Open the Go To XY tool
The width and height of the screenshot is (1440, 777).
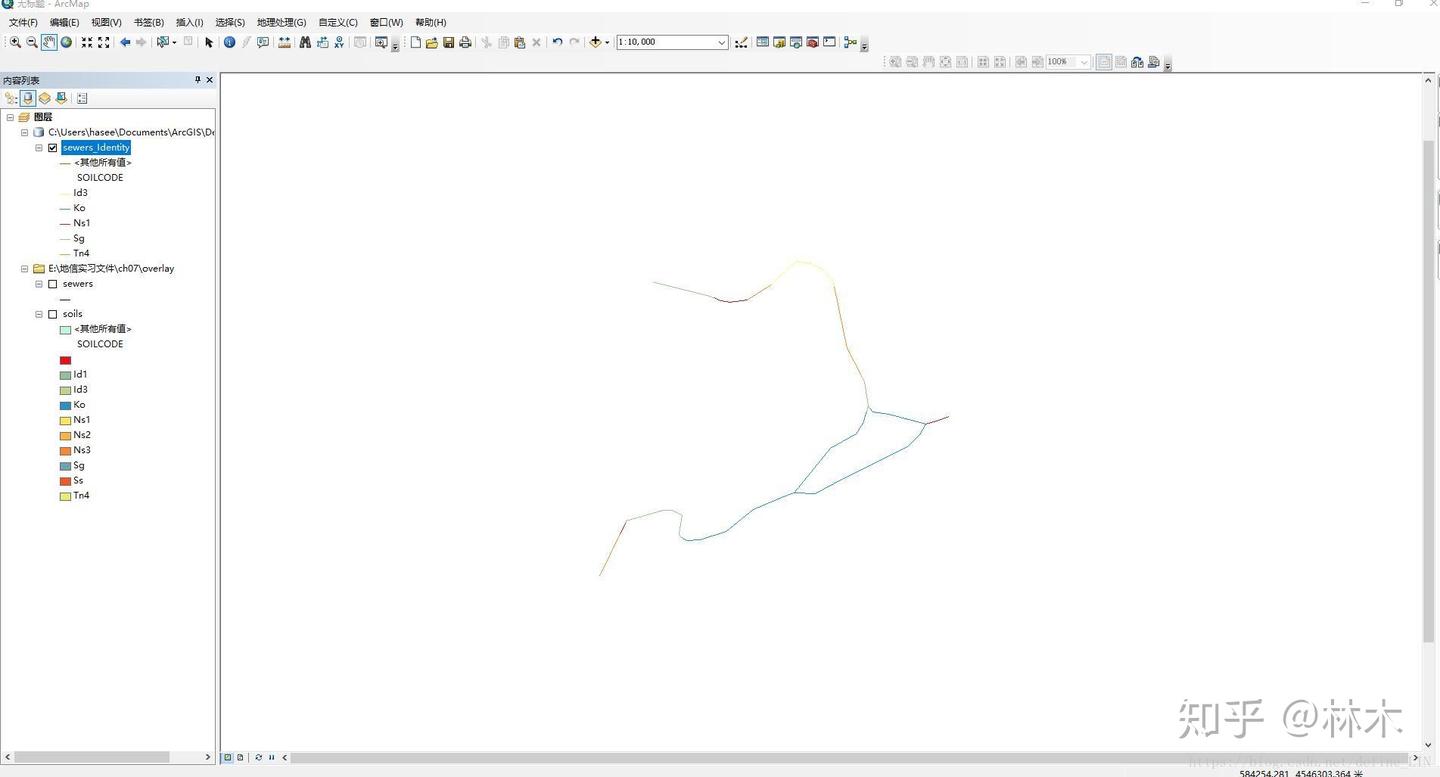pyautogui.click(x=339, y=42)
